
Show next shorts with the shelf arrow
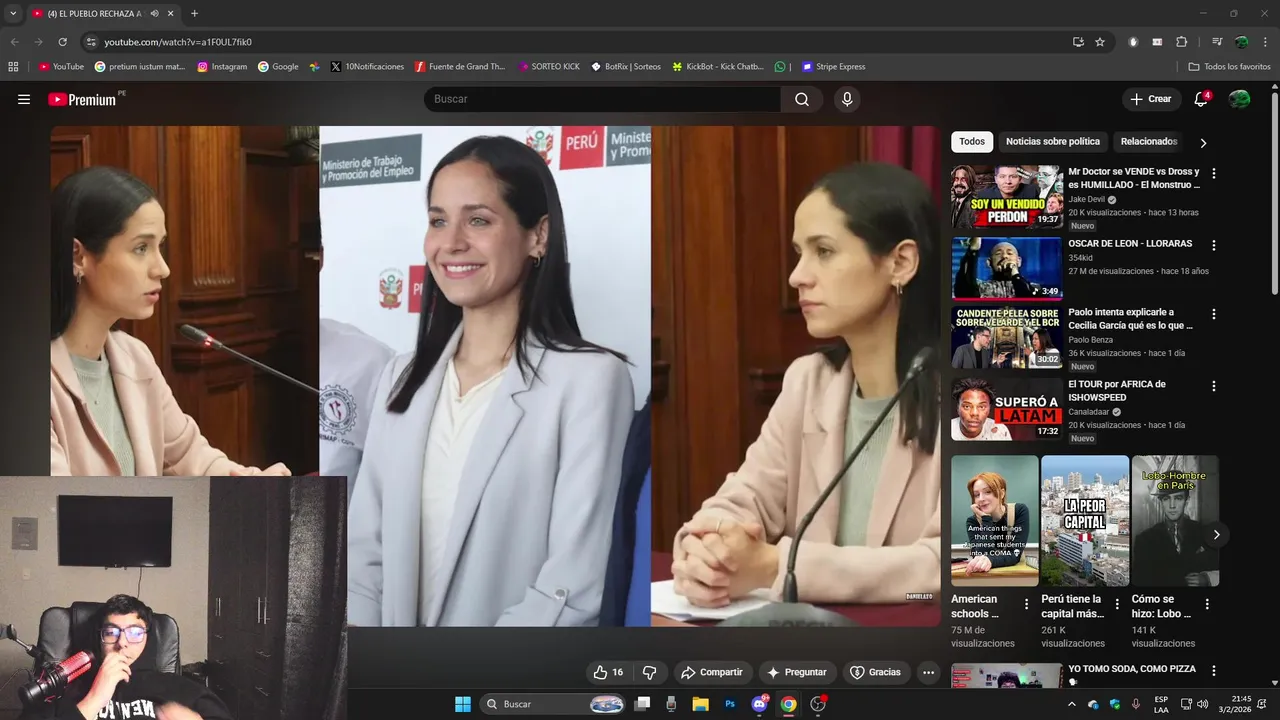tap(1216, 535)
